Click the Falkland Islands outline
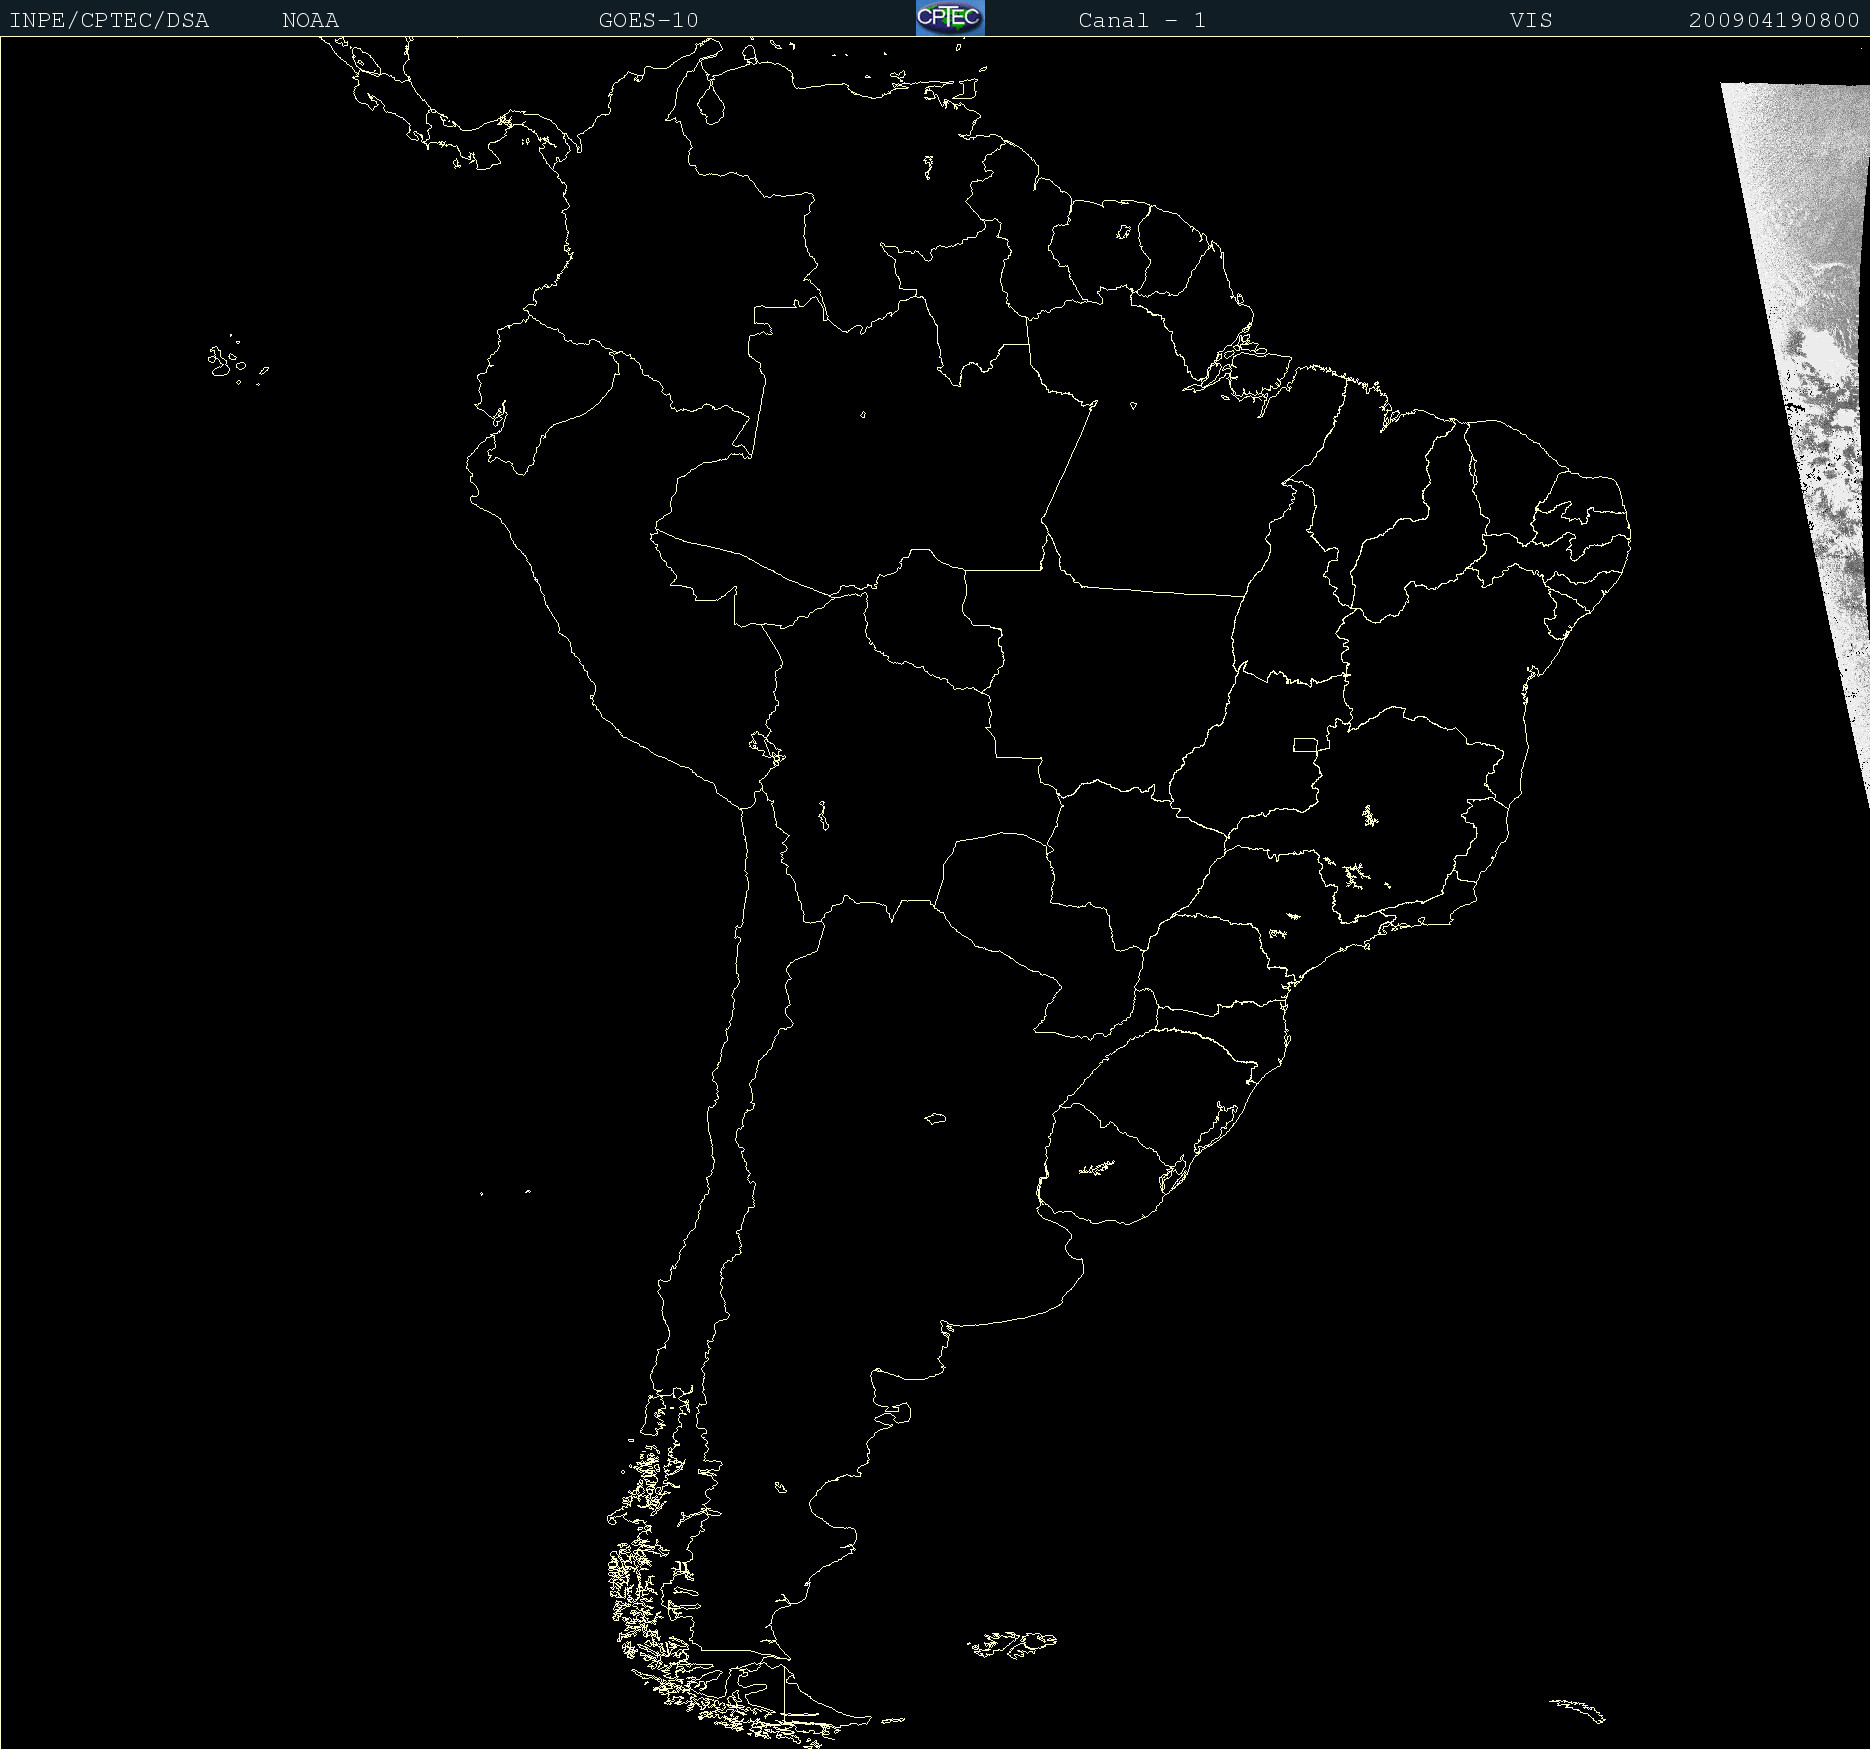 (1011, 1643)
